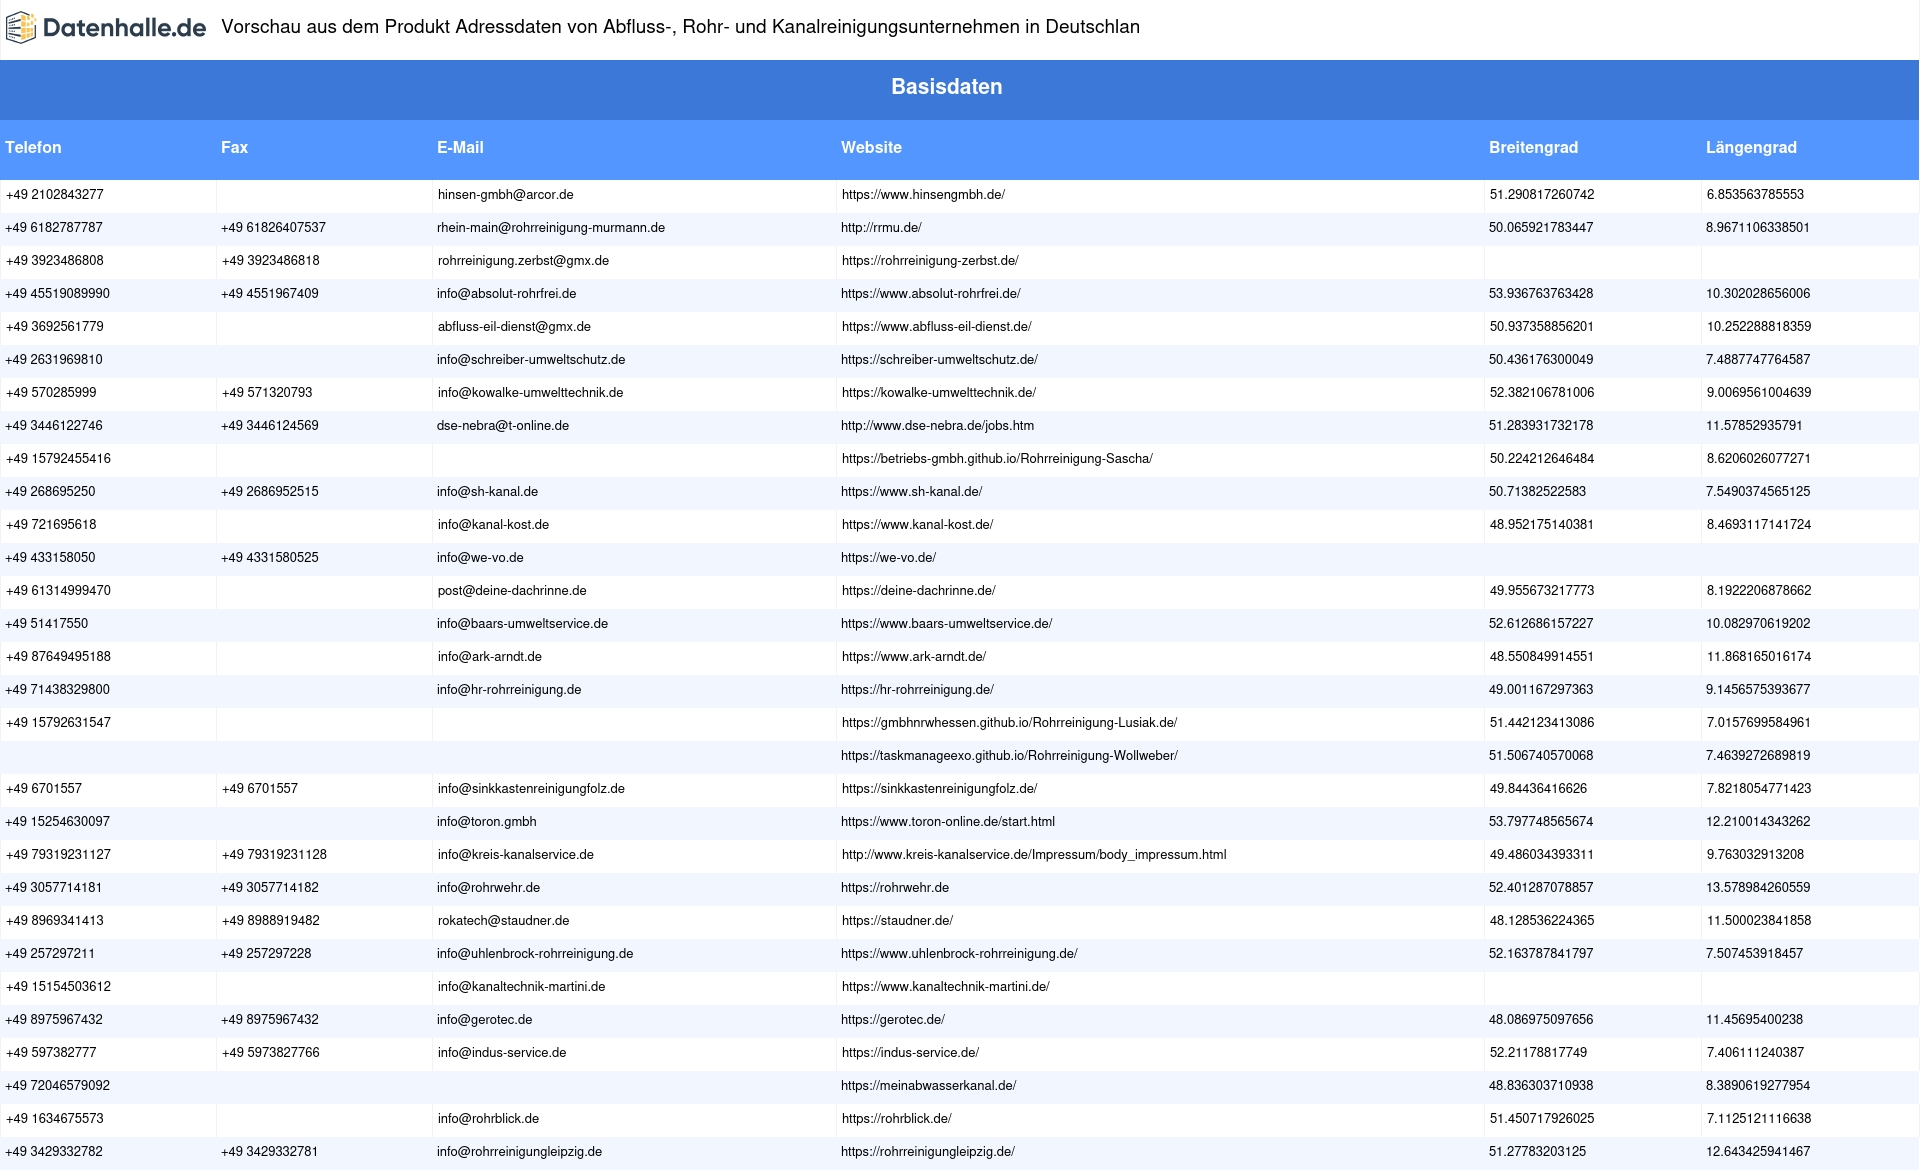Click website https://rohrwehr.de
The height and width of the screenshot is (1170, 1920).
895,888
